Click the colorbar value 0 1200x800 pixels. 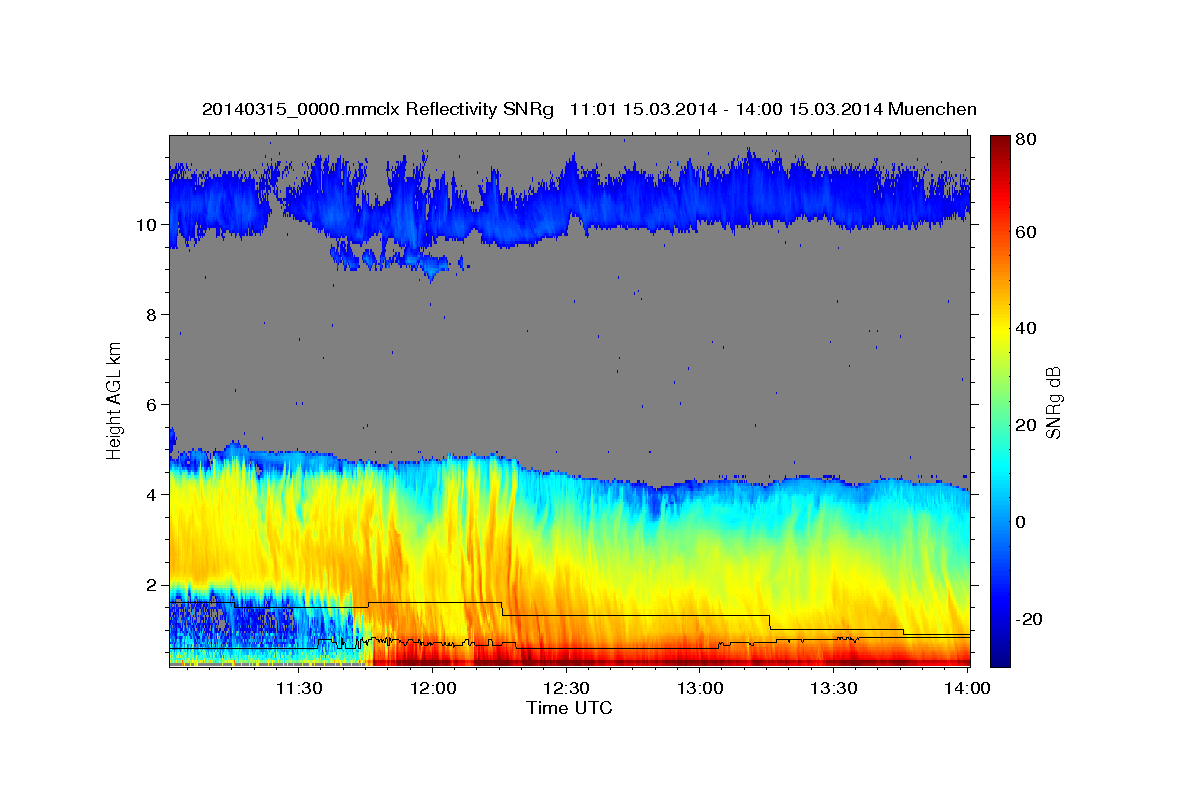click(1023, 522)
